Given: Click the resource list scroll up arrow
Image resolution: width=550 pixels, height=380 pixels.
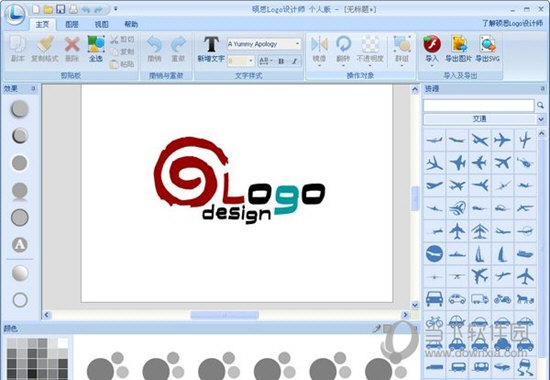Looking at the screenshot, I should point(541,134).
